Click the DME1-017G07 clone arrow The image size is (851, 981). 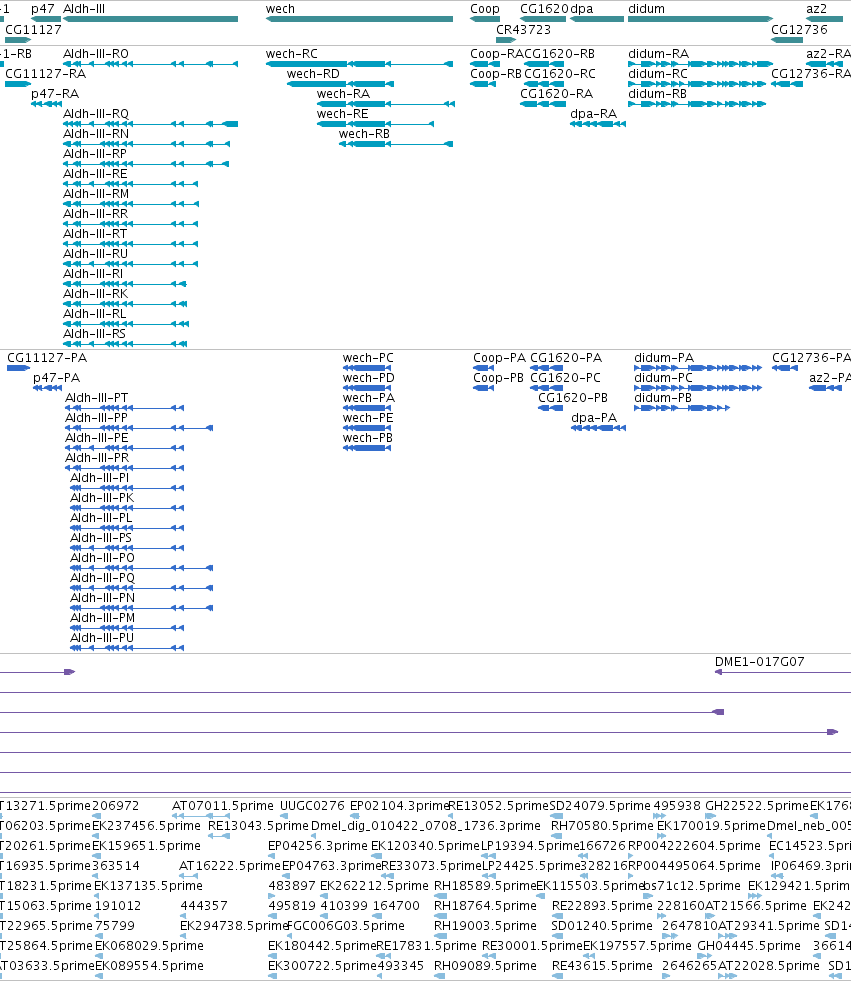(783, 672)
